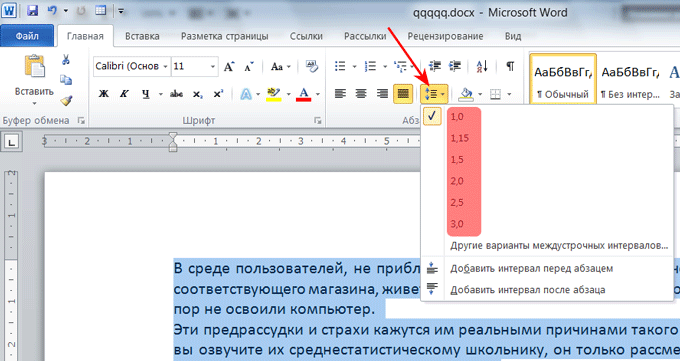
Task: Click the Grow Font icon
Action: (229, 67)
